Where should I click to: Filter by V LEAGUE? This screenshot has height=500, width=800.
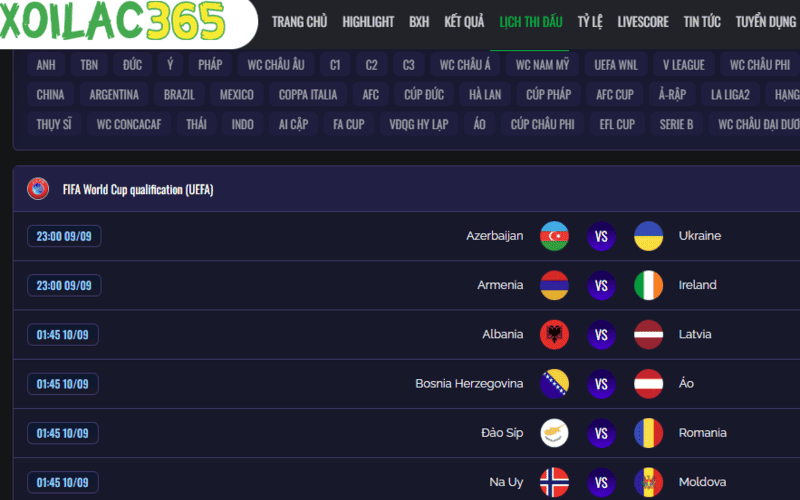pos(684,65)
